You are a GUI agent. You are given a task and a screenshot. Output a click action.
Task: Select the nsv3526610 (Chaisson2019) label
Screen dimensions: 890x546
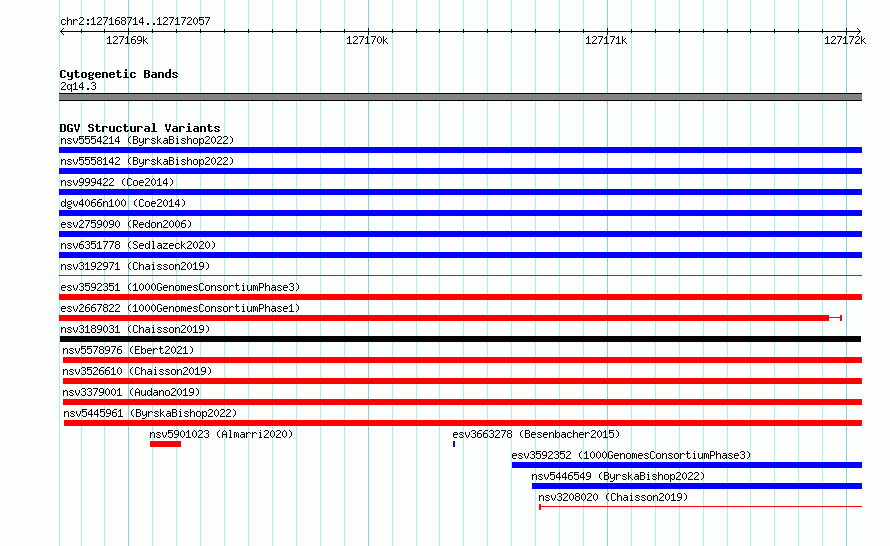(x=137, y=371)
